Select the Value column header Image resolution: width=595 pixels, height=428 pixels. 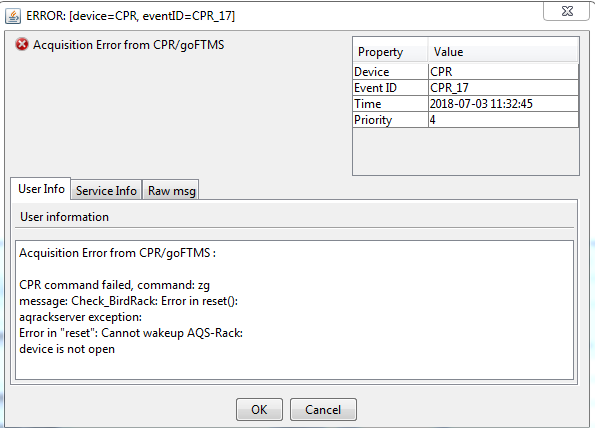pos(504,52)
